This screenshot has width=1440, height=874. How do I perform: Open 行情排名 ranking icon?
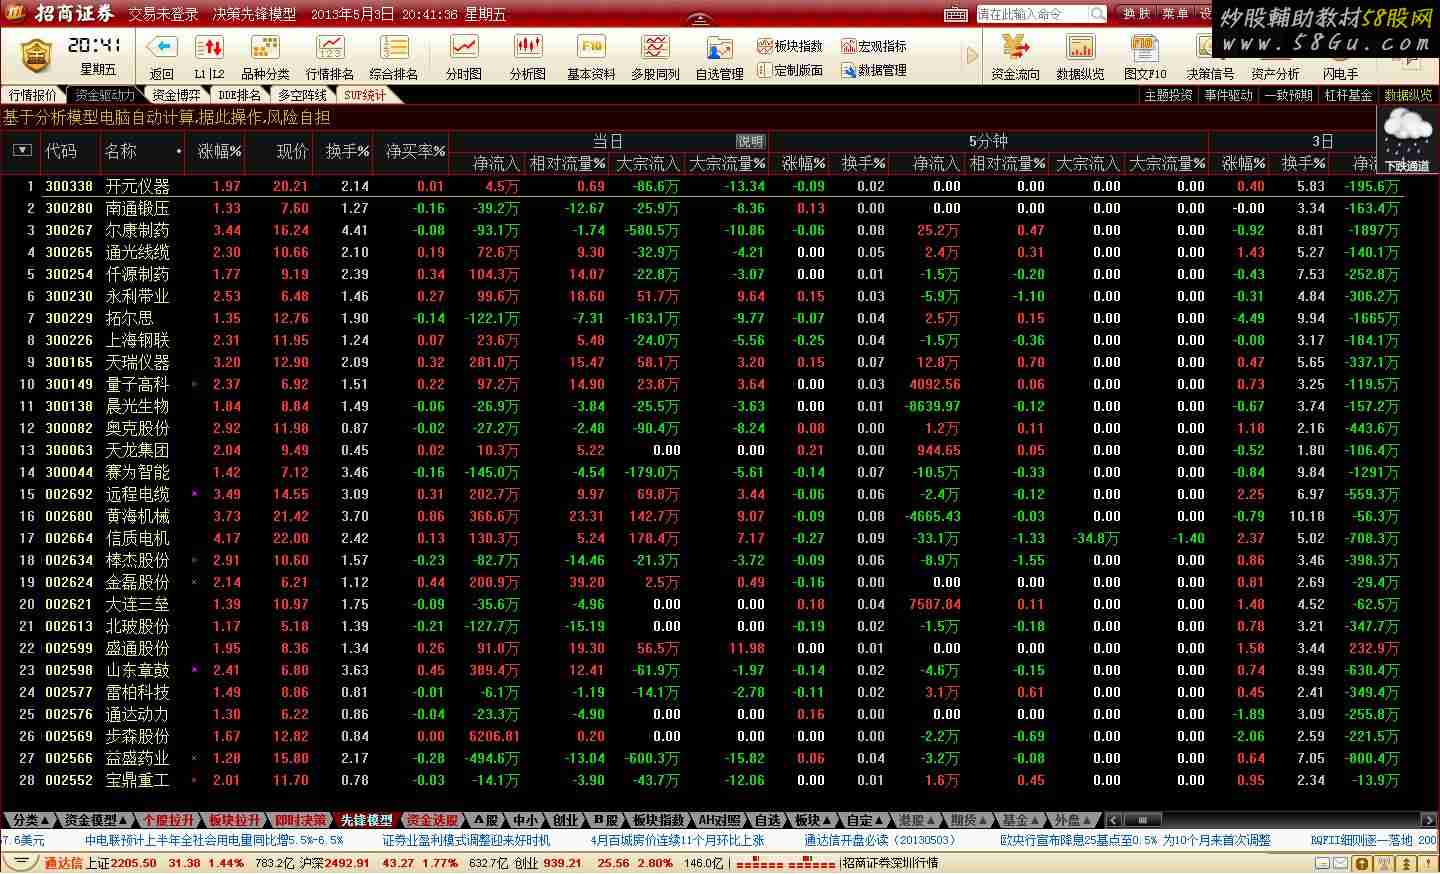[x=330, y=48]
